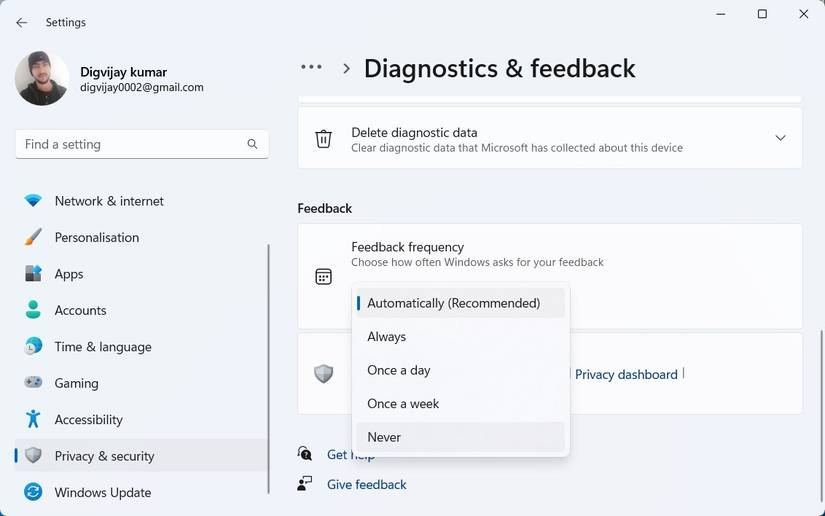The height and width of the screenshot is (516, 825).
Task: Expand the Delete diagnostic data section
Action: pyautogui.click(x=780, y=138)
